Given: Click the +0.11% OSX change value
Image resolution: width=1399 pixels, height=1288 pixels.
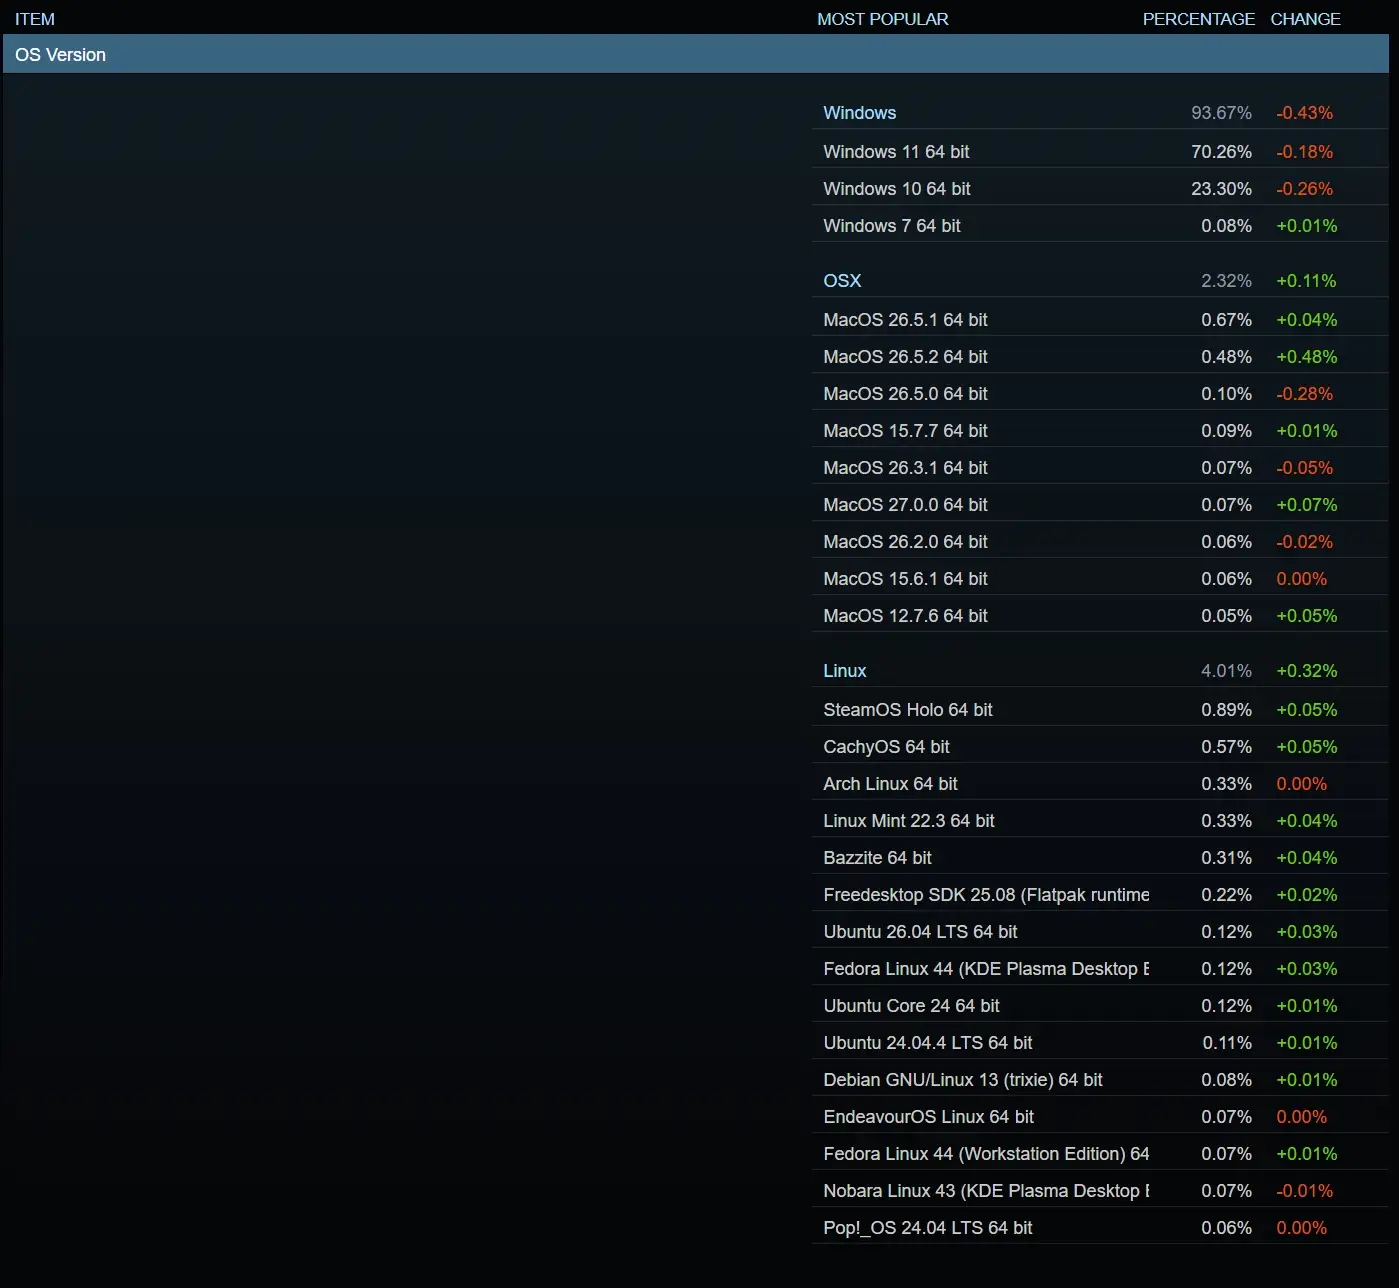Looking at the screenshot, I should point(1306,281).
